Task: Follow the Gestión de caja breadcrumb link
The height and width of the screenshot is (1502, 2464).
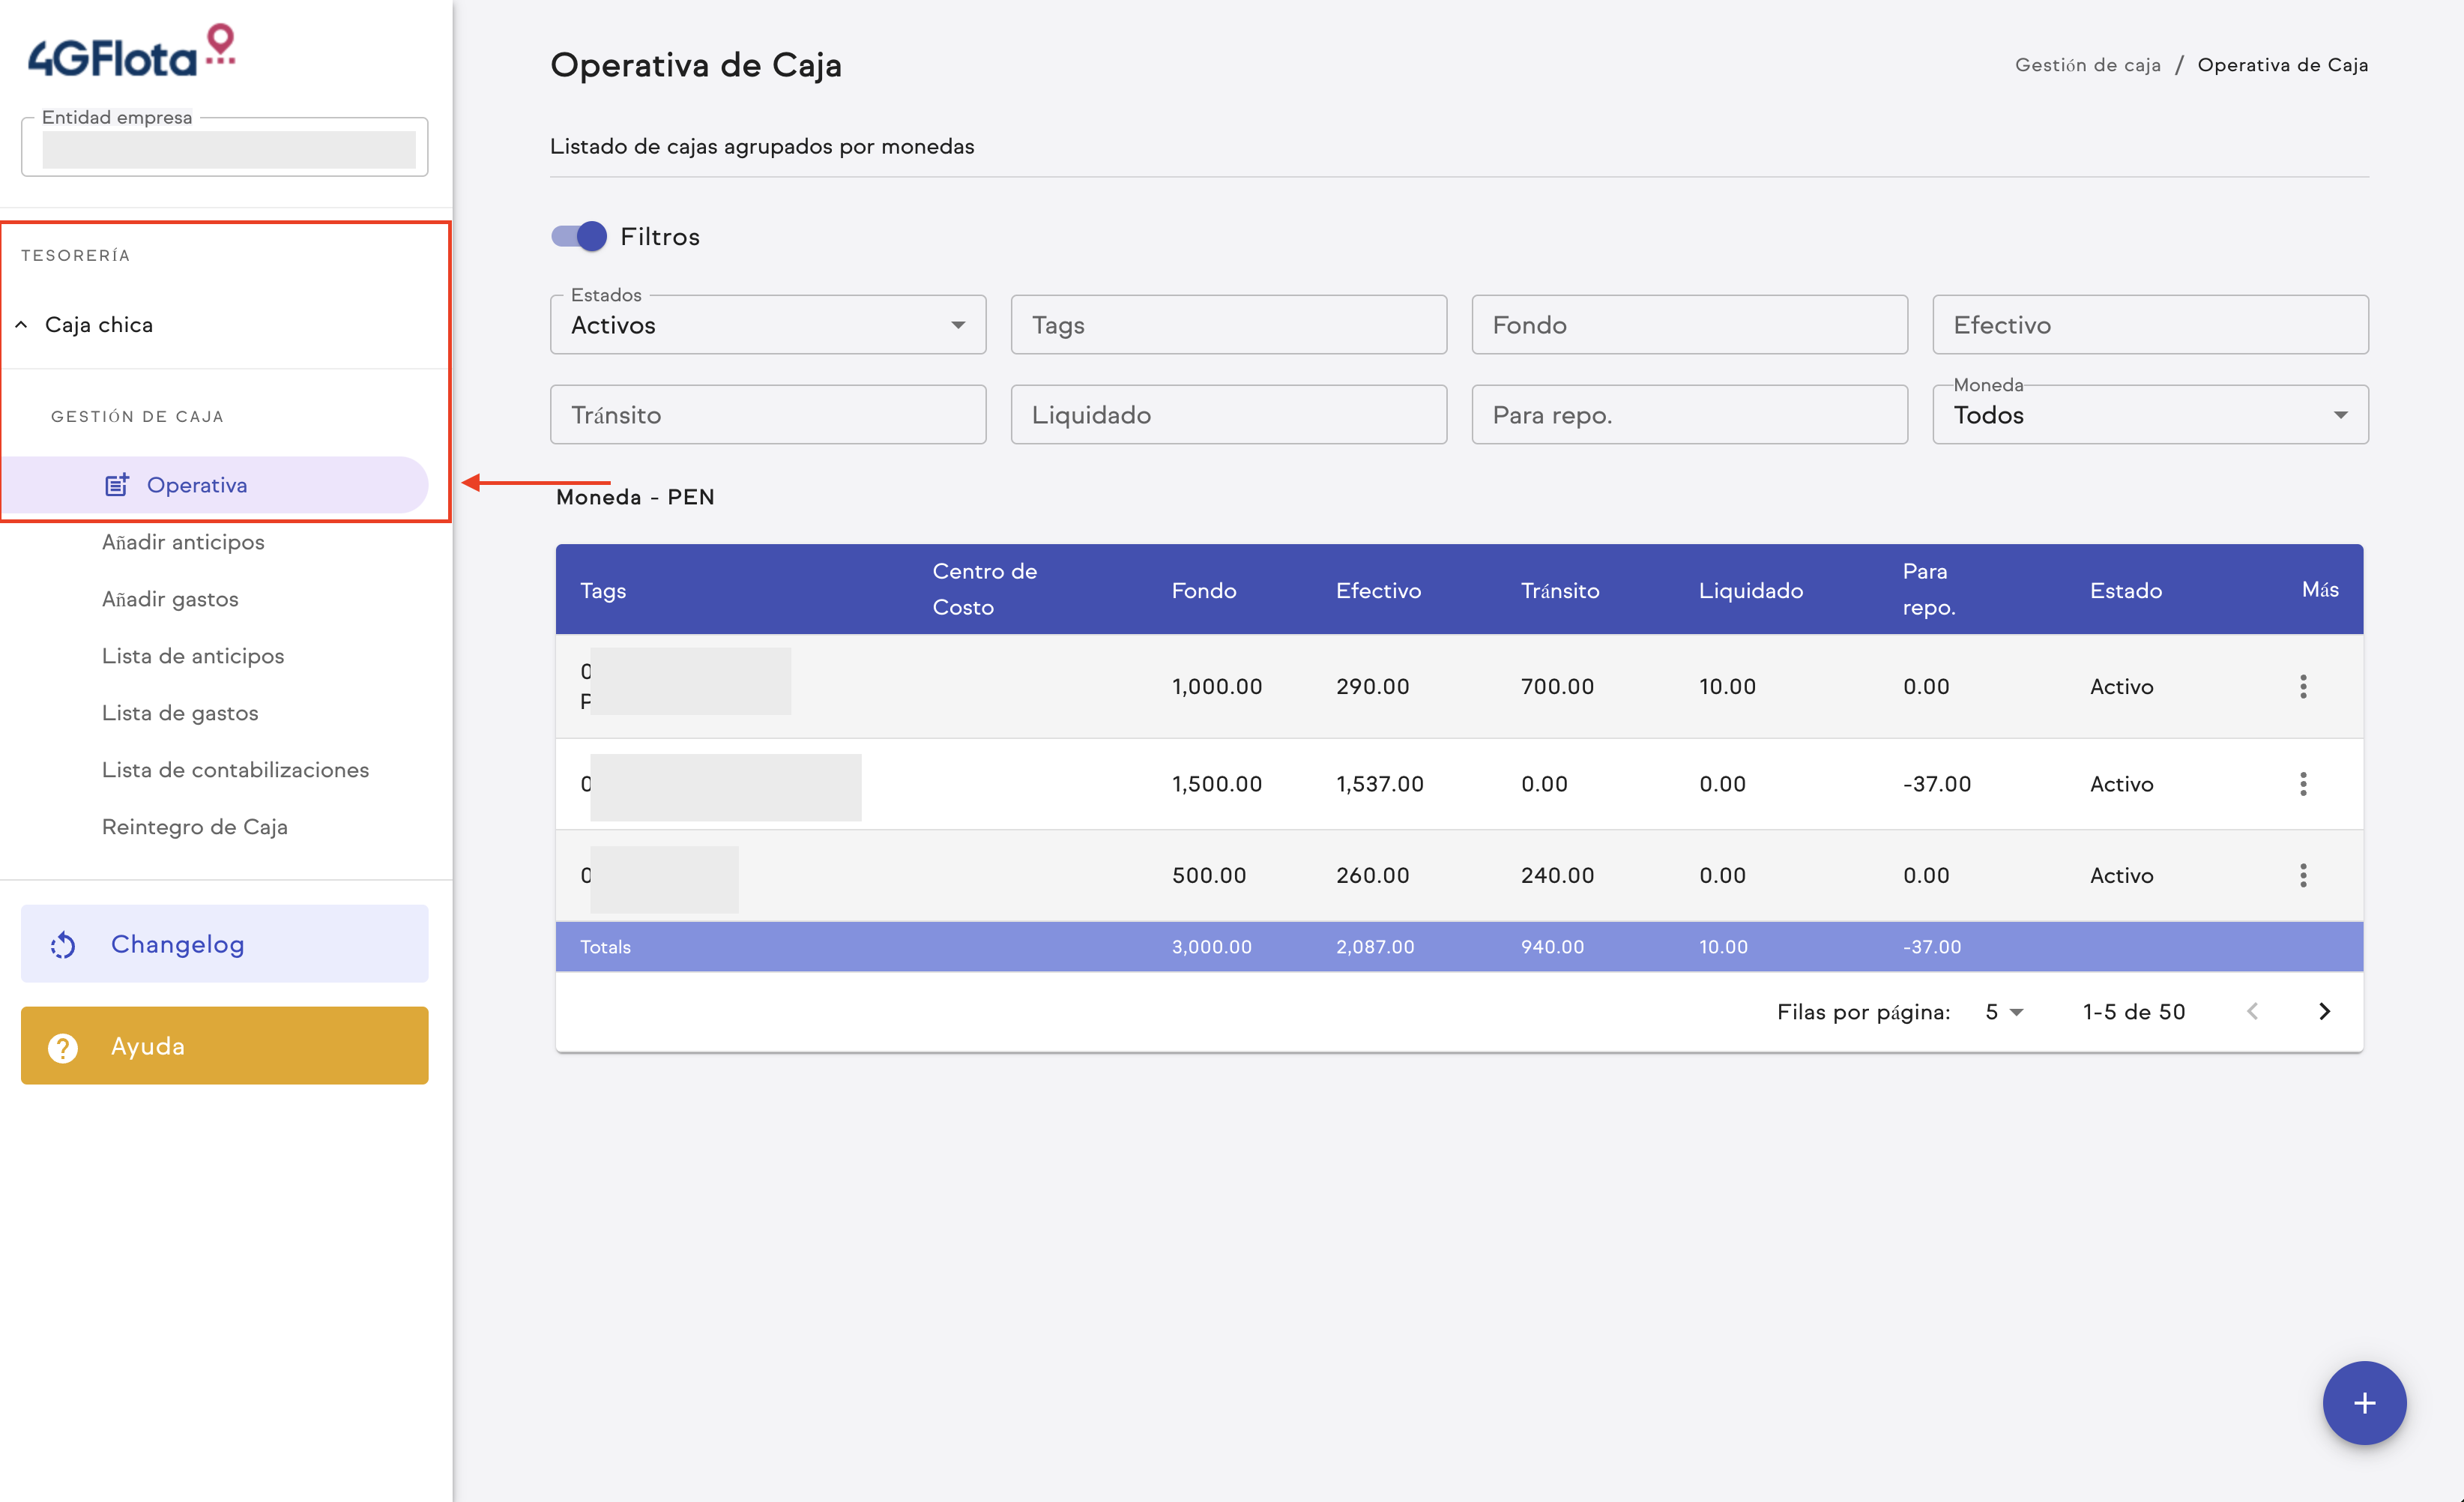Action: (x=2087, y=65)
